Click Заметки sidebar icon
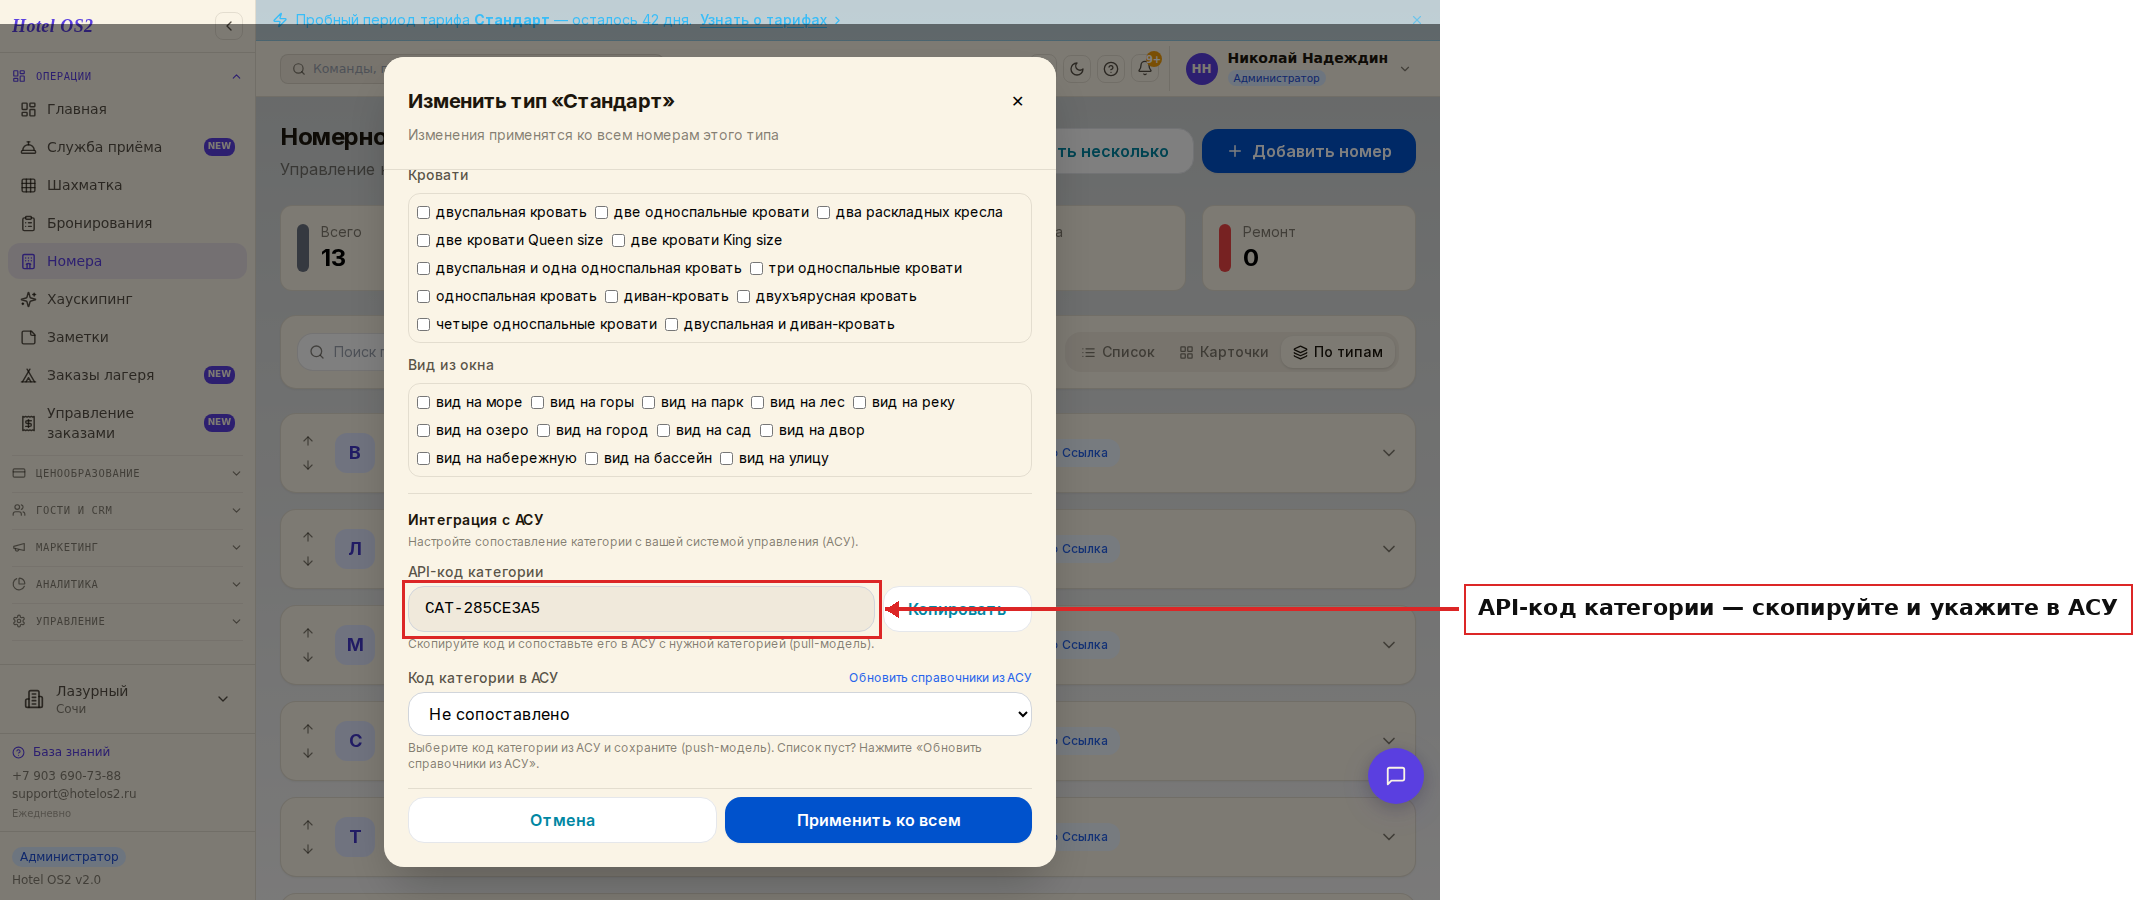Viewport: 2156px width, 900px height. 29,337
